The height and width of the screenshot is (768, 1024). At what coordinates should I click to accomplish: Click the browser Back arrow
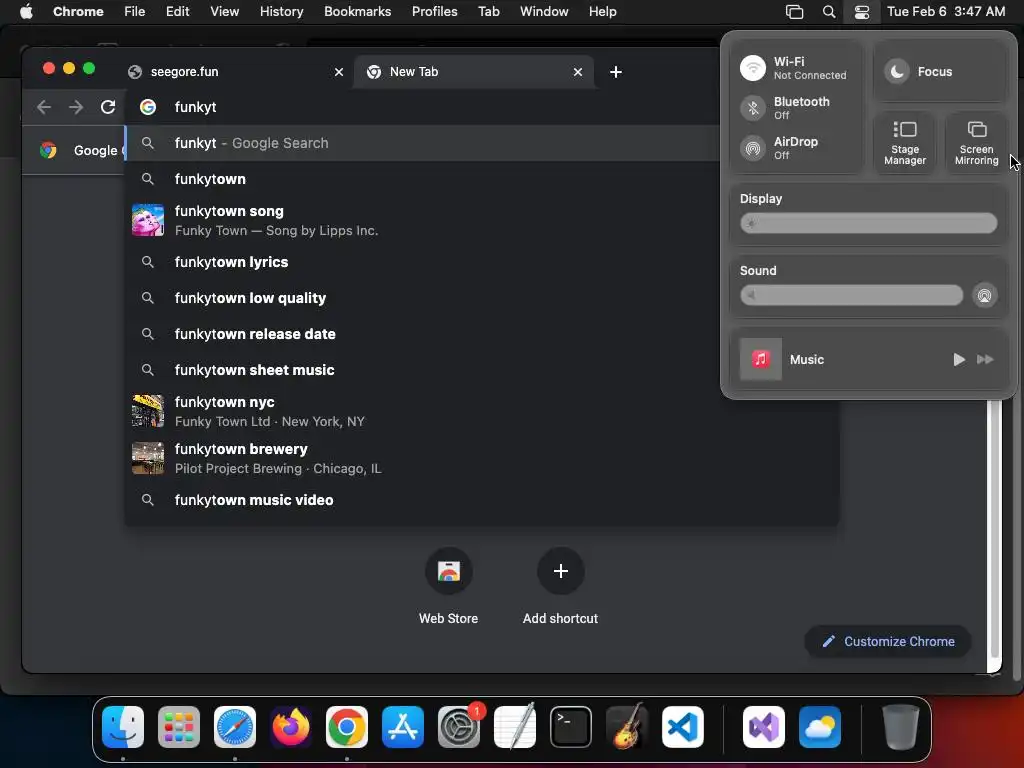(44, 107)
